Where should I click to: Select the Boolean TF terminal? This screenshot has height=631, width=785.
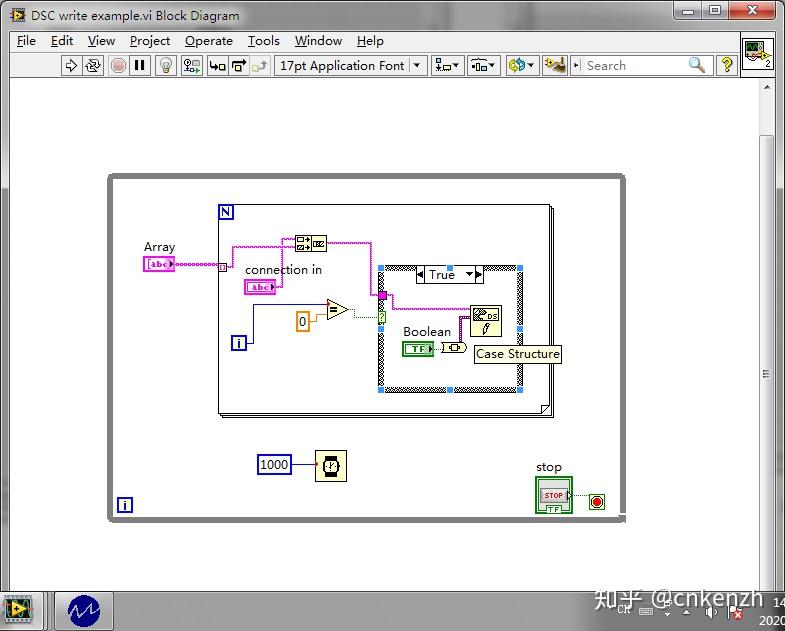click(x=418, y=349)
